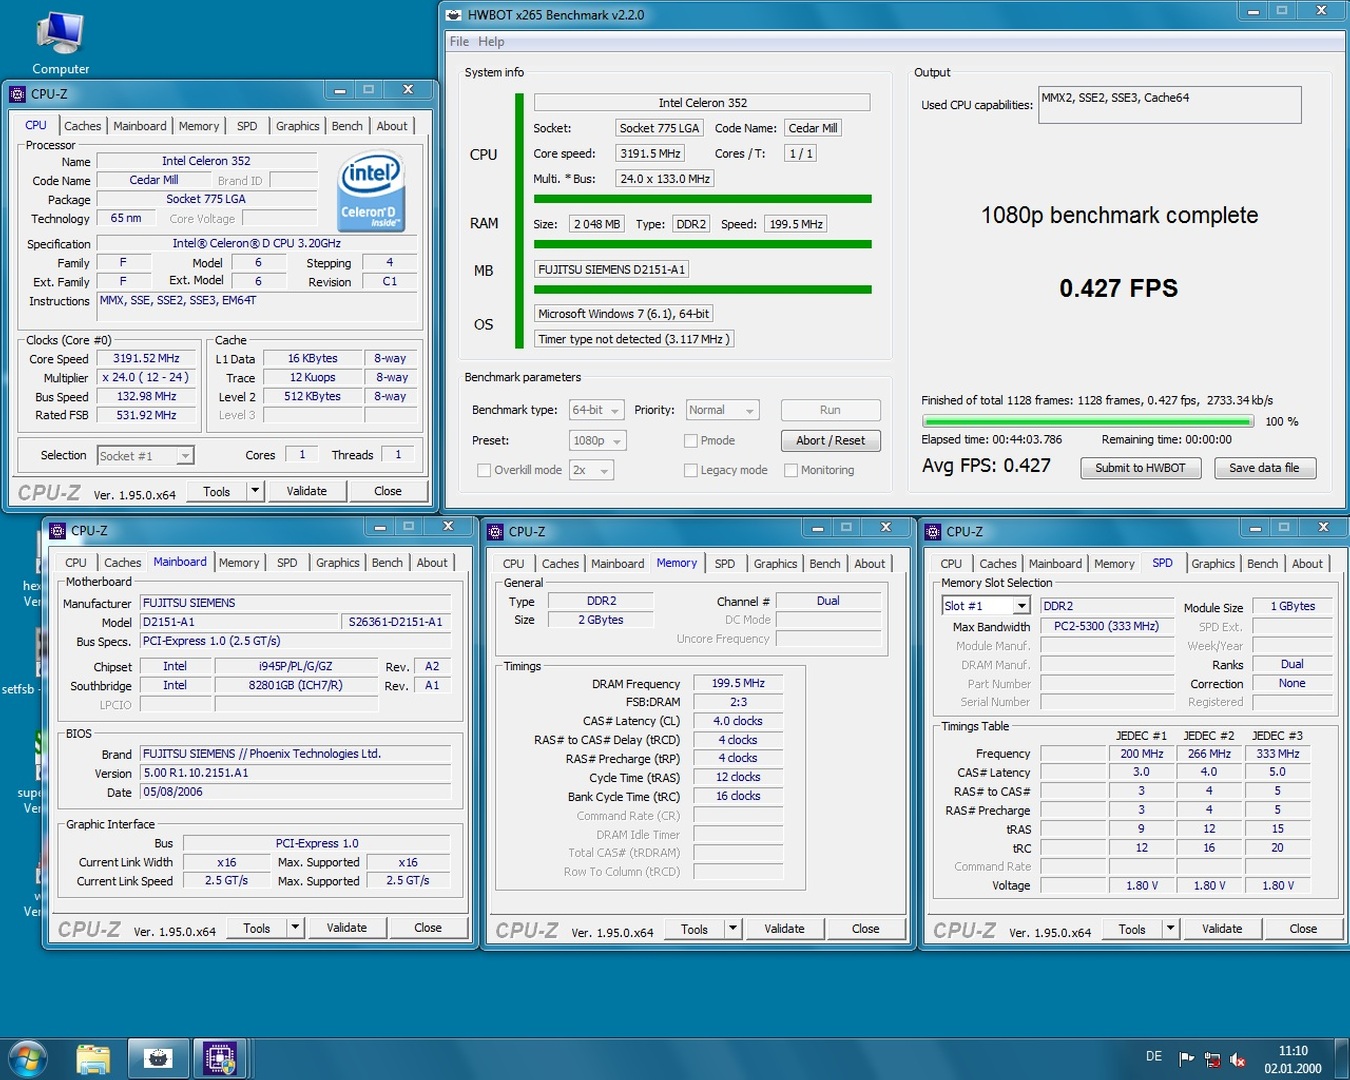The width and height of the screenshot is (1350, 1080).
Task: Click Validate in CPU-Z CPU window
Action: [306, 491]
